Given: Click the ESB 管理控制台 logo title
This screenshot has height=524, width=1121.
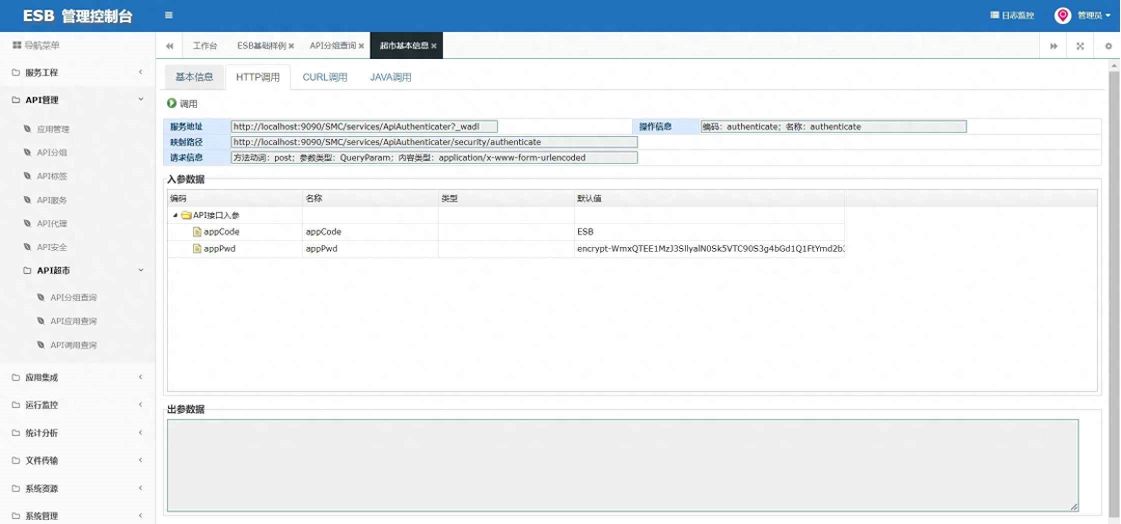Looking at the screenshot, I should tap(77, 16).
